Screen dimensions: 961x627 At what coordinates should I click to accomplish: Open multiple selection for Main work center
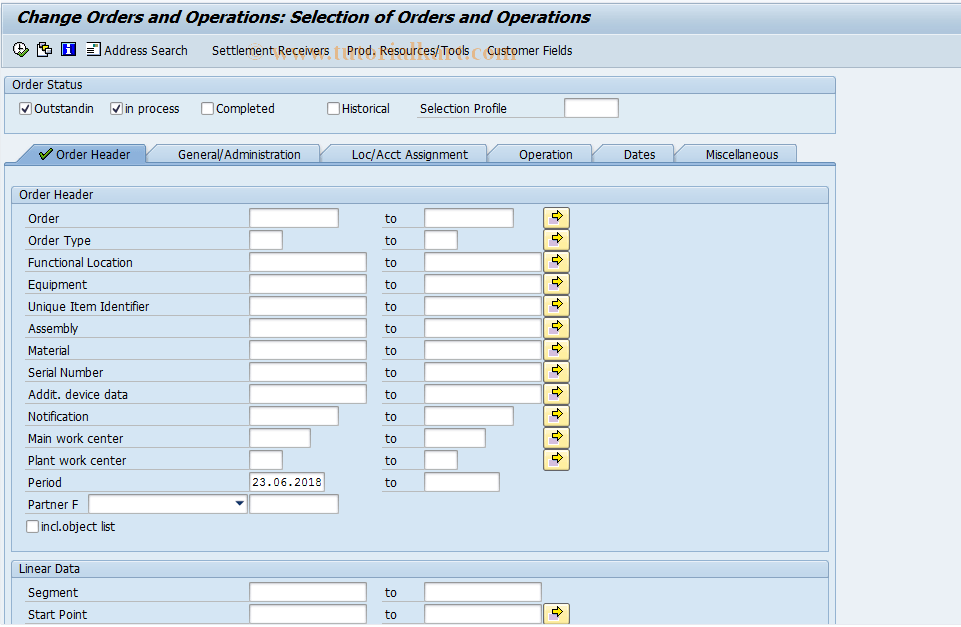point(556,437)
